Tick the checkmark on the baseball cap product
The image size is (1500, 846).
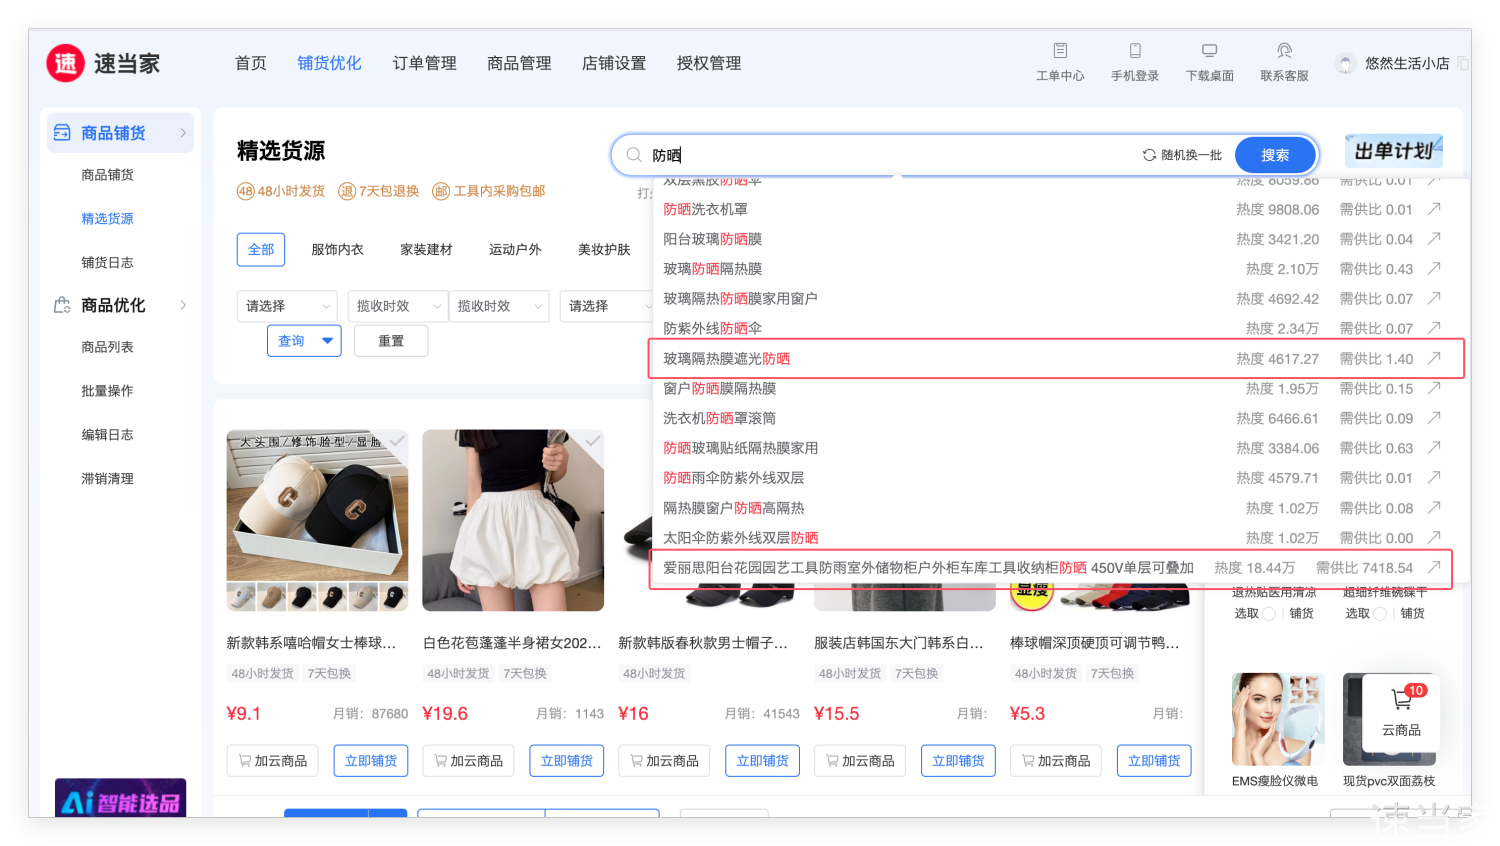pyautogui.click(x=397, y=441)
